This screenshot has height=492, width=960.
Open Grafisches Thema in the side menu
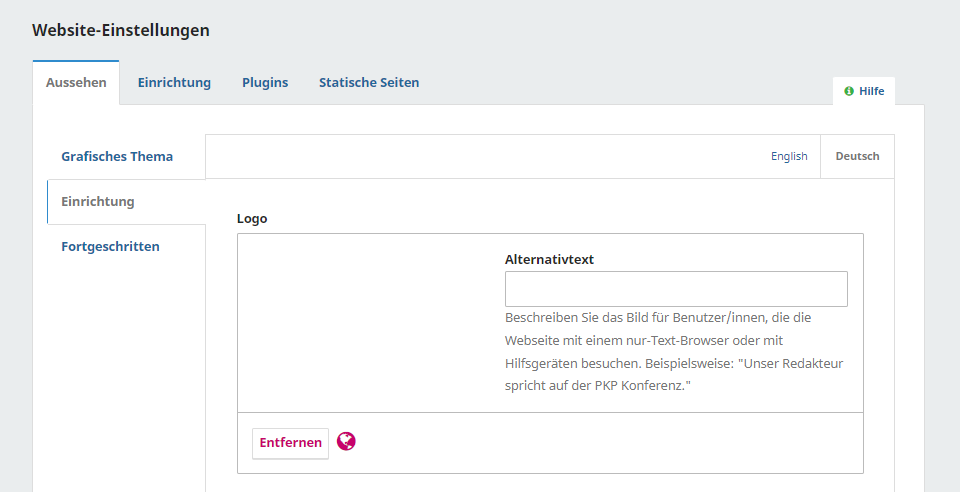[117, 157]
